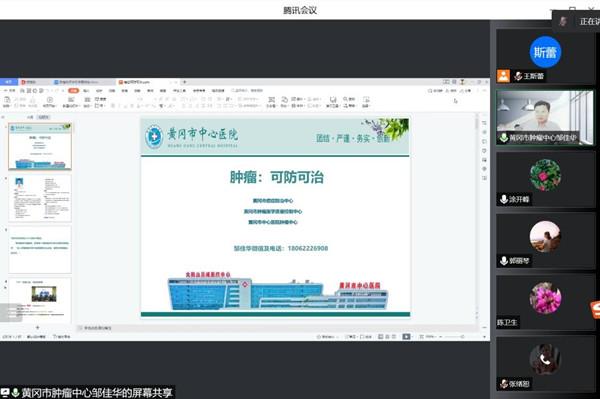Open the highlighted 开始 ribbon tab
The height and width of the screenshot is (399, 600).
coord(73,91)
